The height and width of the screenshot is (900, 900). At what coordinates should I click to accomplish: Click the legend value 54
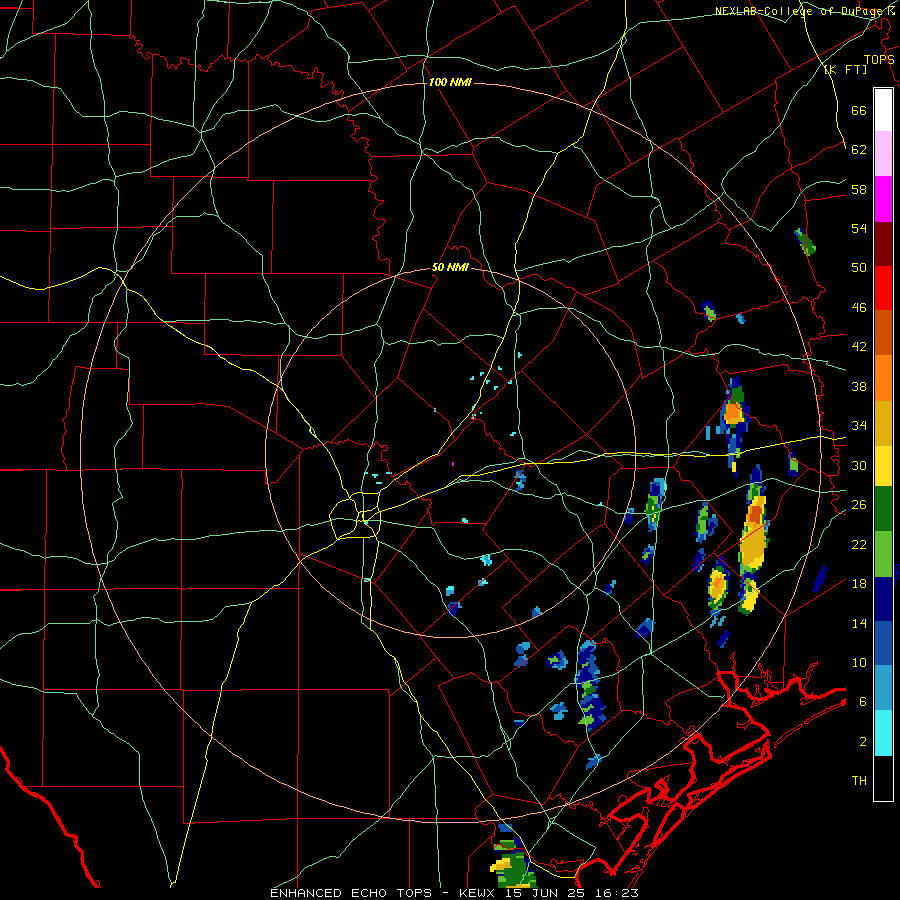[x=859, y=228]
